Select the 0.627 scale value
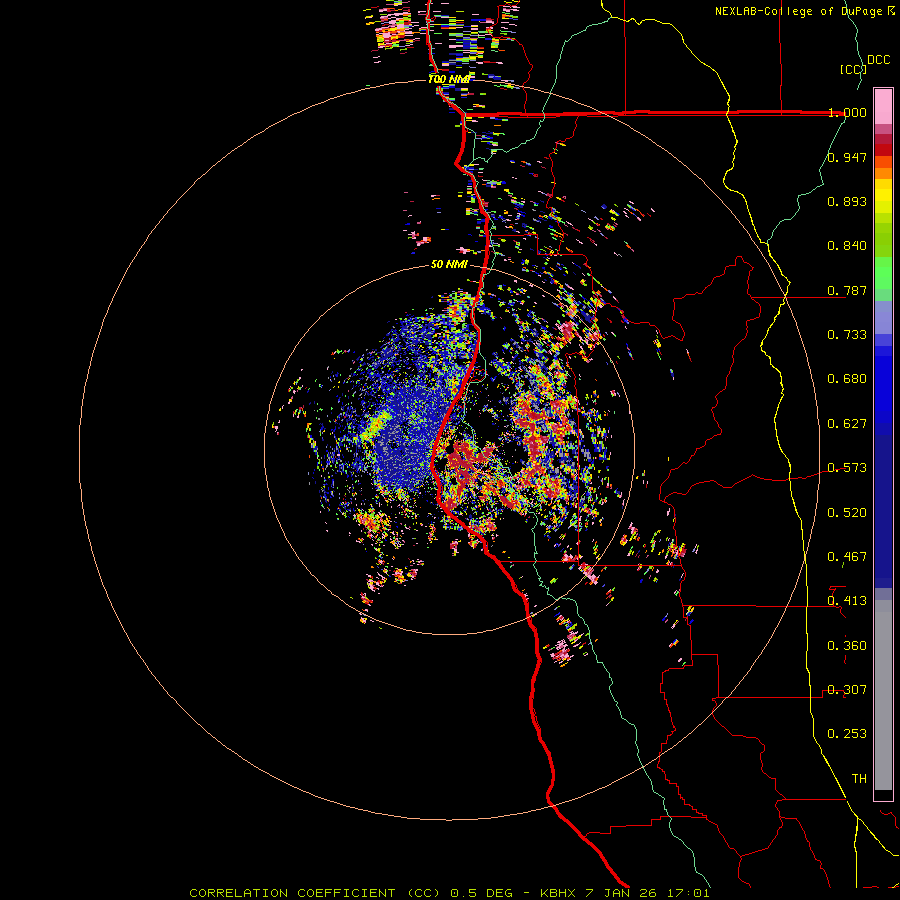Viewport: 900px width, 900px height. click(x=847, y=424)
